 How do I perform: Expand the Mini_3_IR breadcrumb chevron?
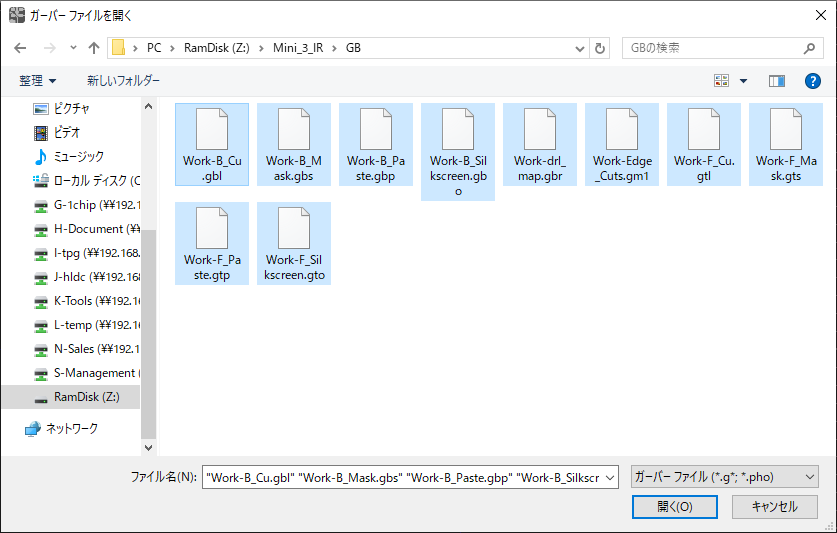click(334, 48)
